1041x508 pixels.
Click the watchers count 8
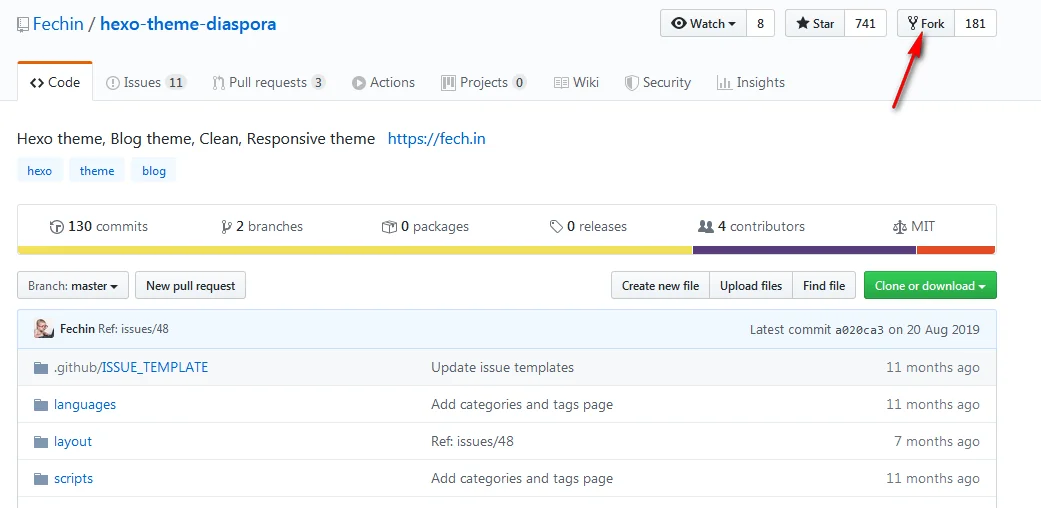(760, 23)
